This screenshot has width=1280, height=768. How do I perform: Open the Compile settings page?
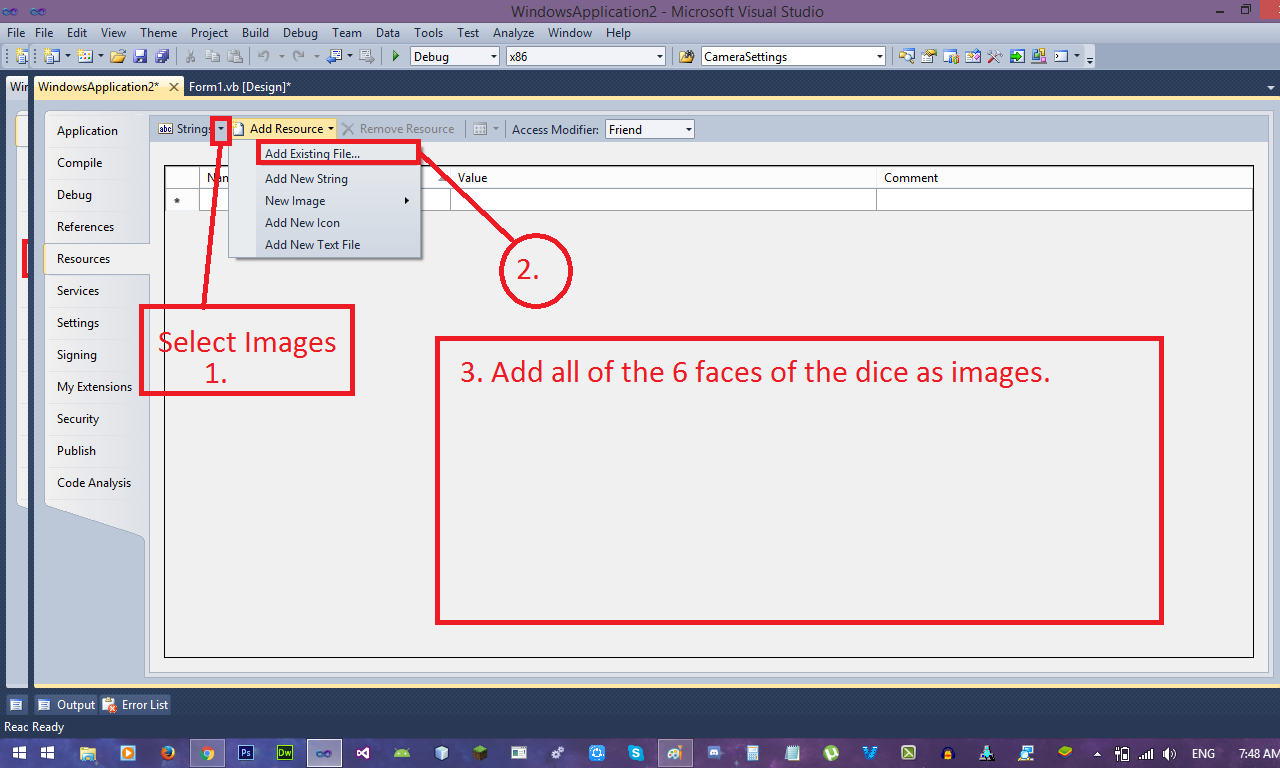pyautogui.click(x=79, y=163)
